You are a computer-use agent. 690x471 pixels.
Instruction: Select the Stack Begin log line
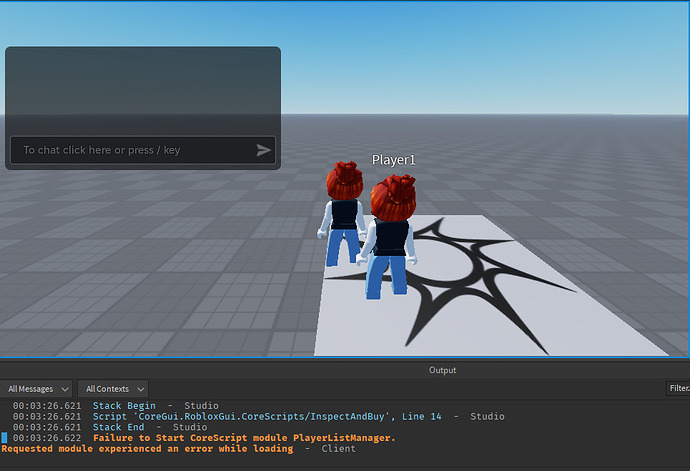[x=115, y=405]
